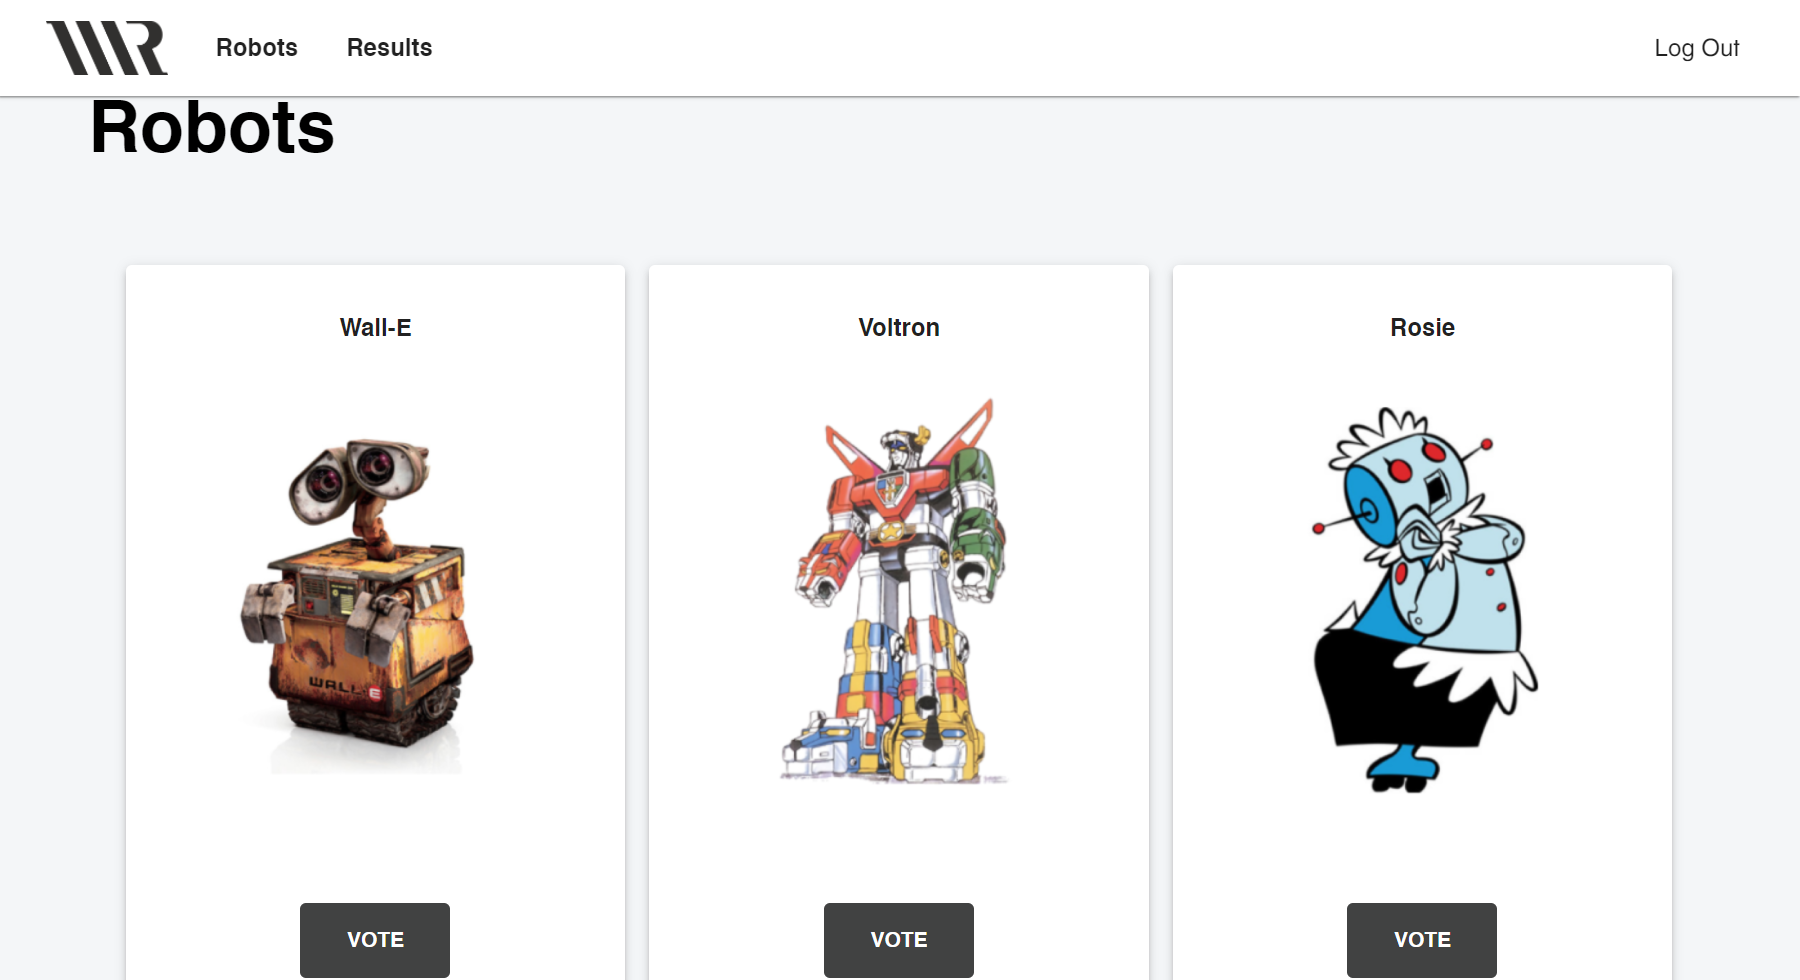Click the Voltron card title
Viewport: 1800px width, 980px height.
tap(899, 327)
